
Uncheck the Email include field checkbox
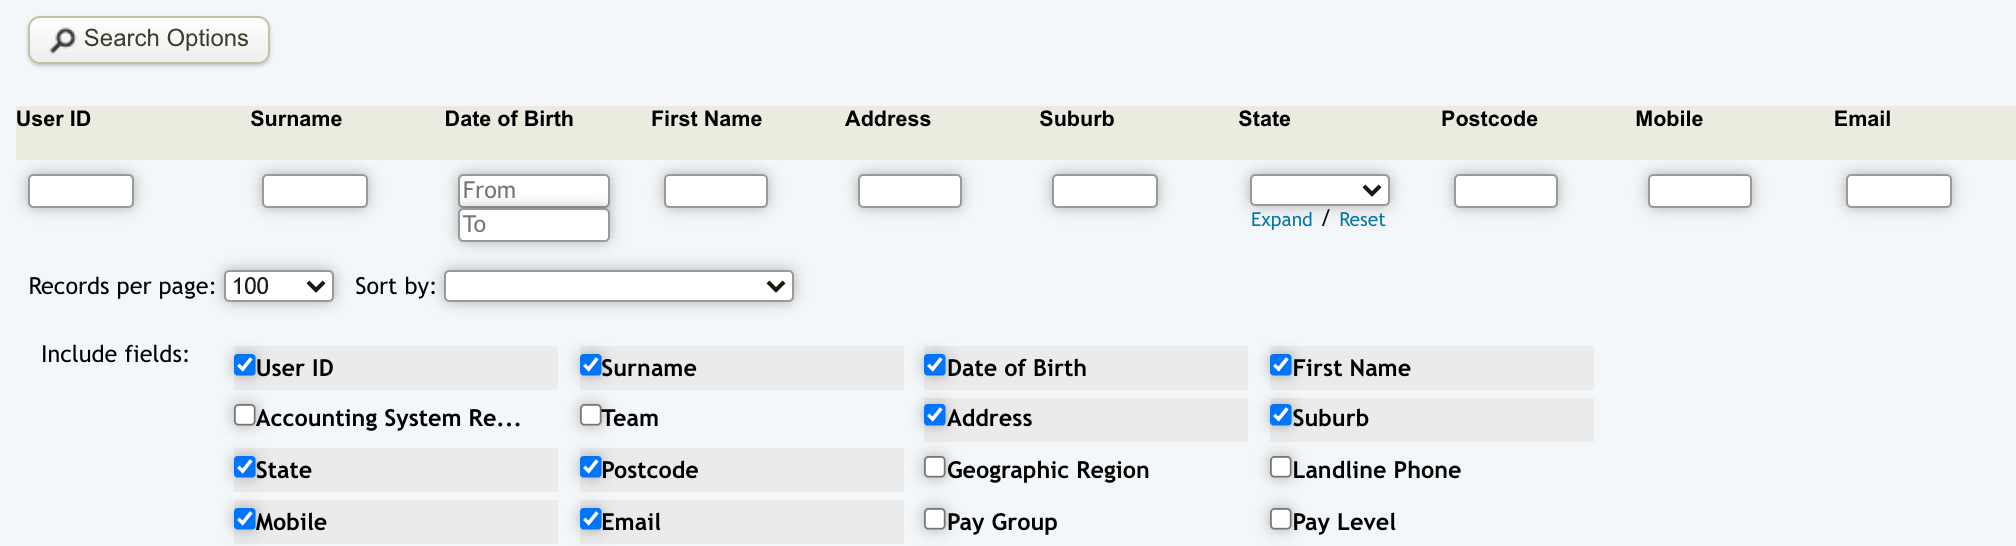(591, 519)
